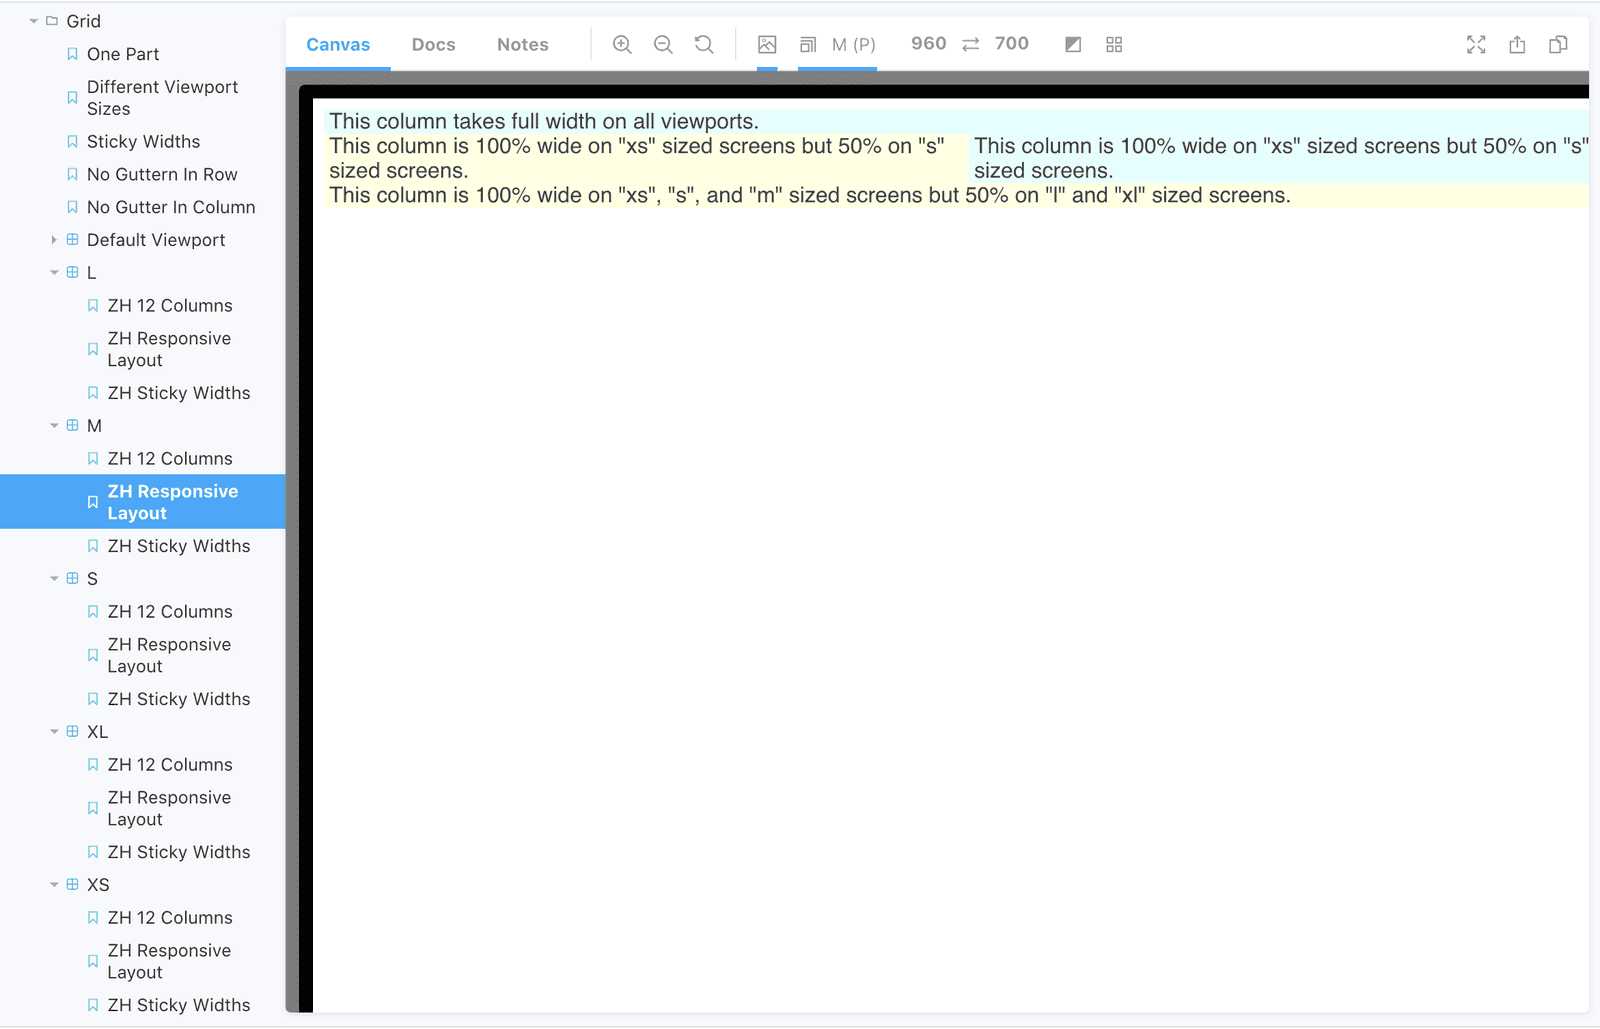The image size is (1600, 1029).
Task: Select highlighted ZH Responsive Layout under M
Action: (x=142, y=502)
